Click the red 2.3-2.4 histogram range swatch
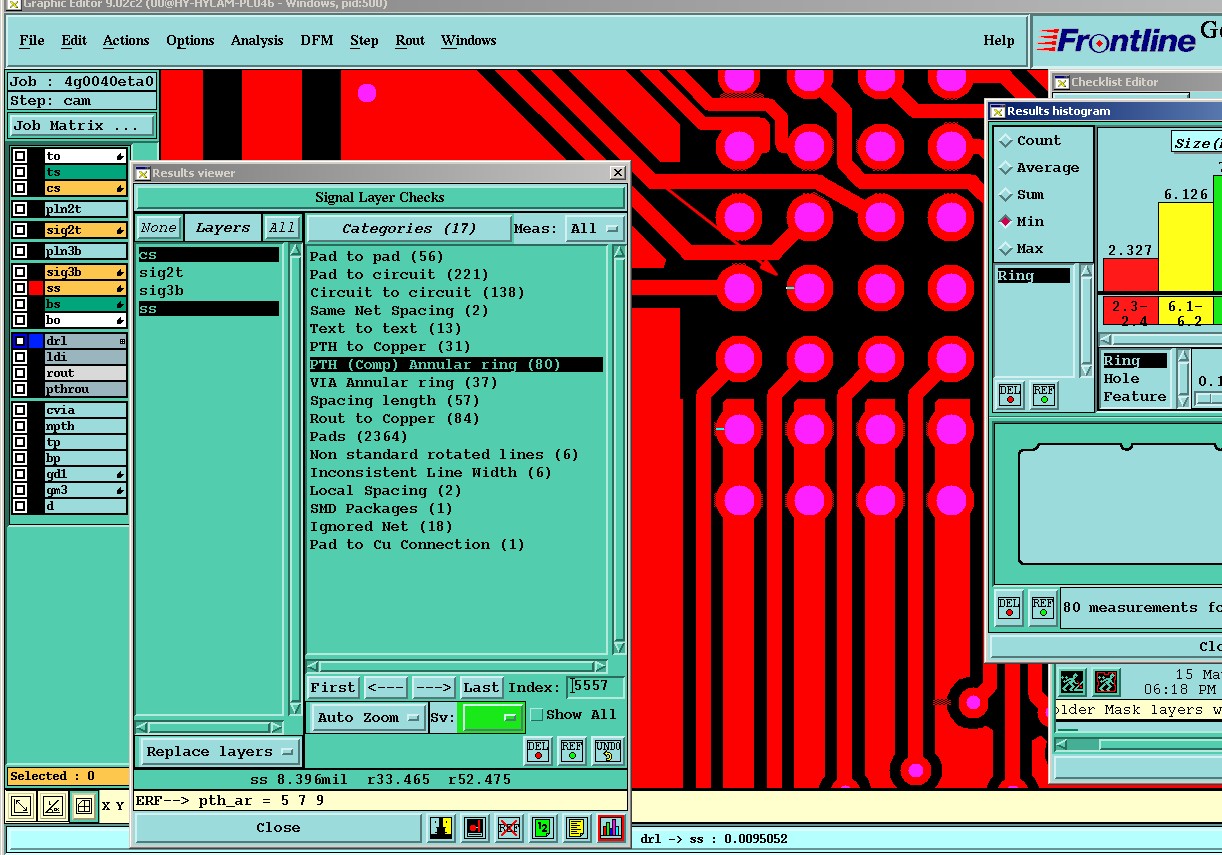Viewport: 1222px width, 855px height. 1129,311
